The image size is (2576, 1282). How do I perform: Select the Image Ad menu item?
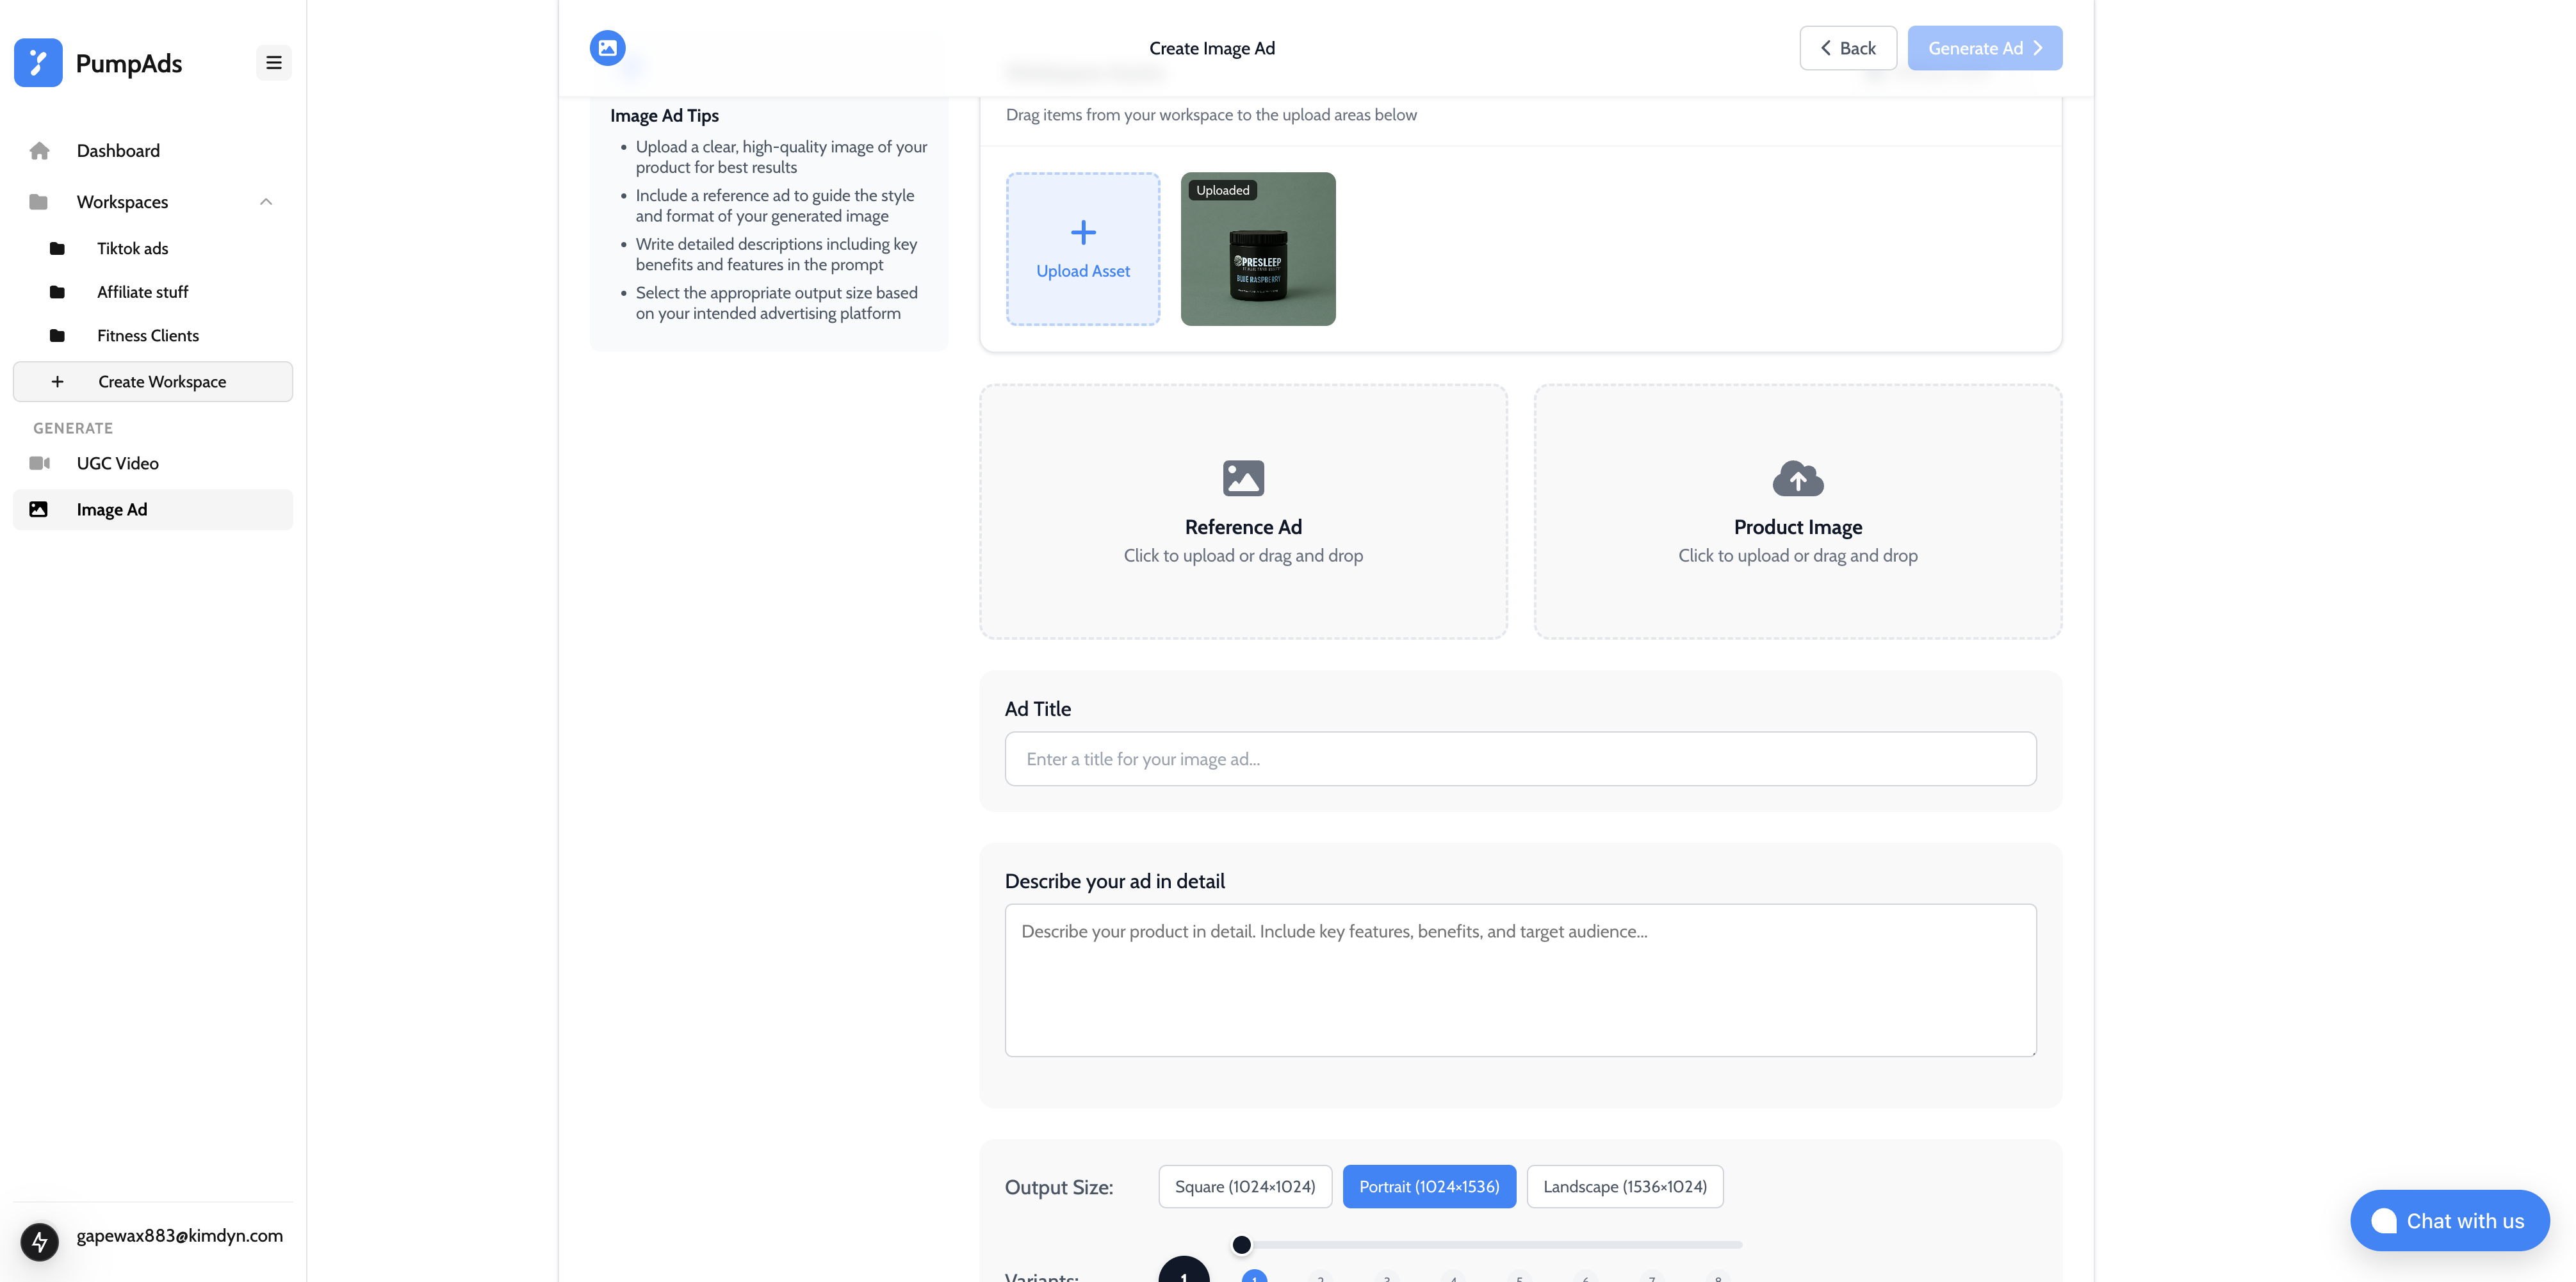coord(153,510)
